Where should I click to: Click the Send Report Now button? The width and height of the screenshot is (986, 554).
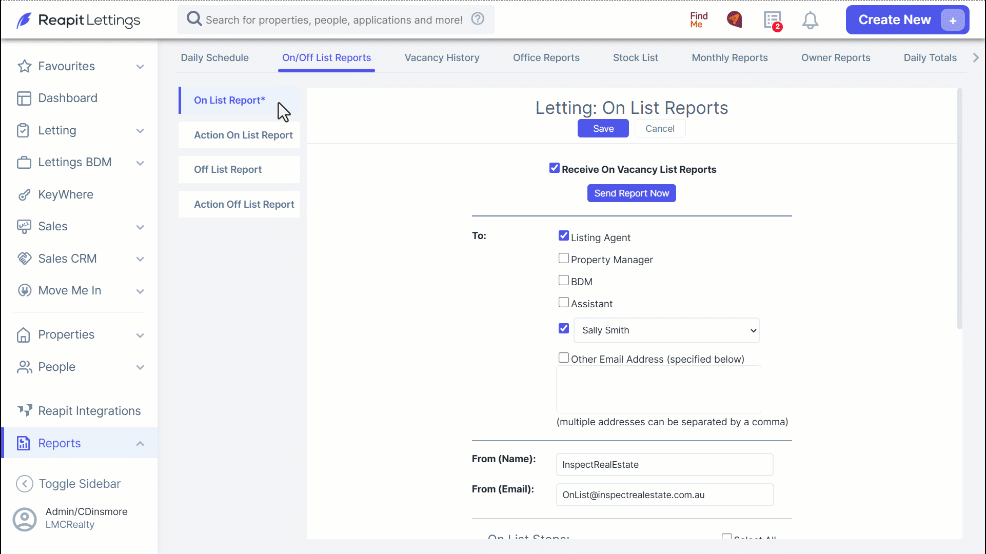(x=631, y=193)
